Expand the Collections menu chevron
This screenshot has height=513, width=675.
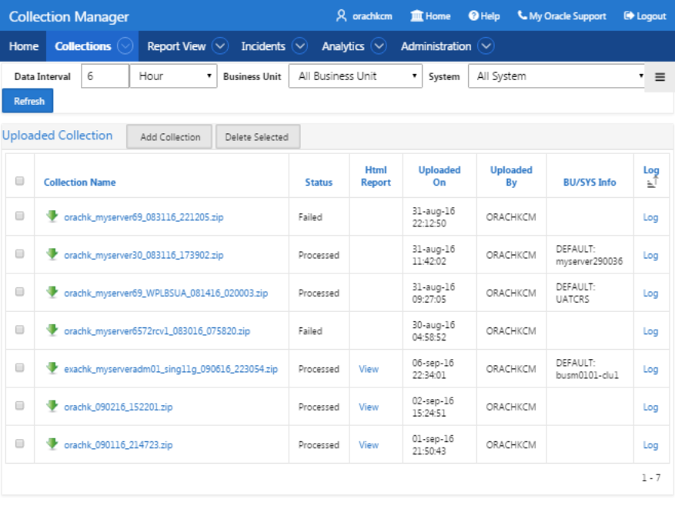[125, 46]
